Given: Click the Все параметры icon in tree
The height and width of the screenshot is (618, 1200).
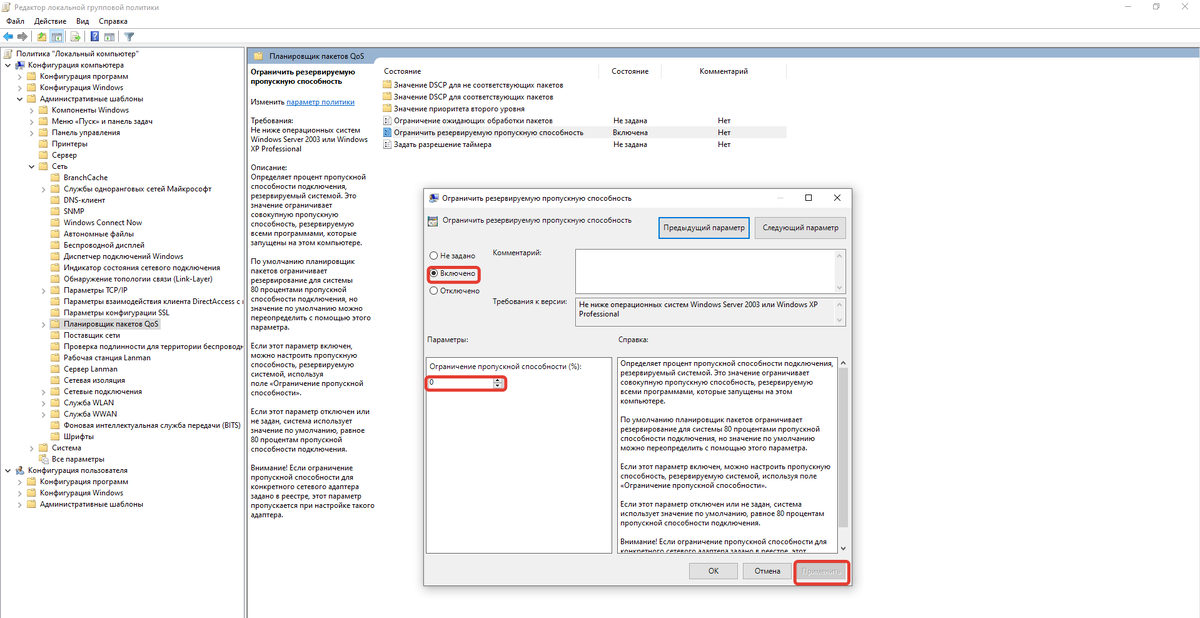Looking at the screenshot, I should pyautogui.click(x=43, y=459).
